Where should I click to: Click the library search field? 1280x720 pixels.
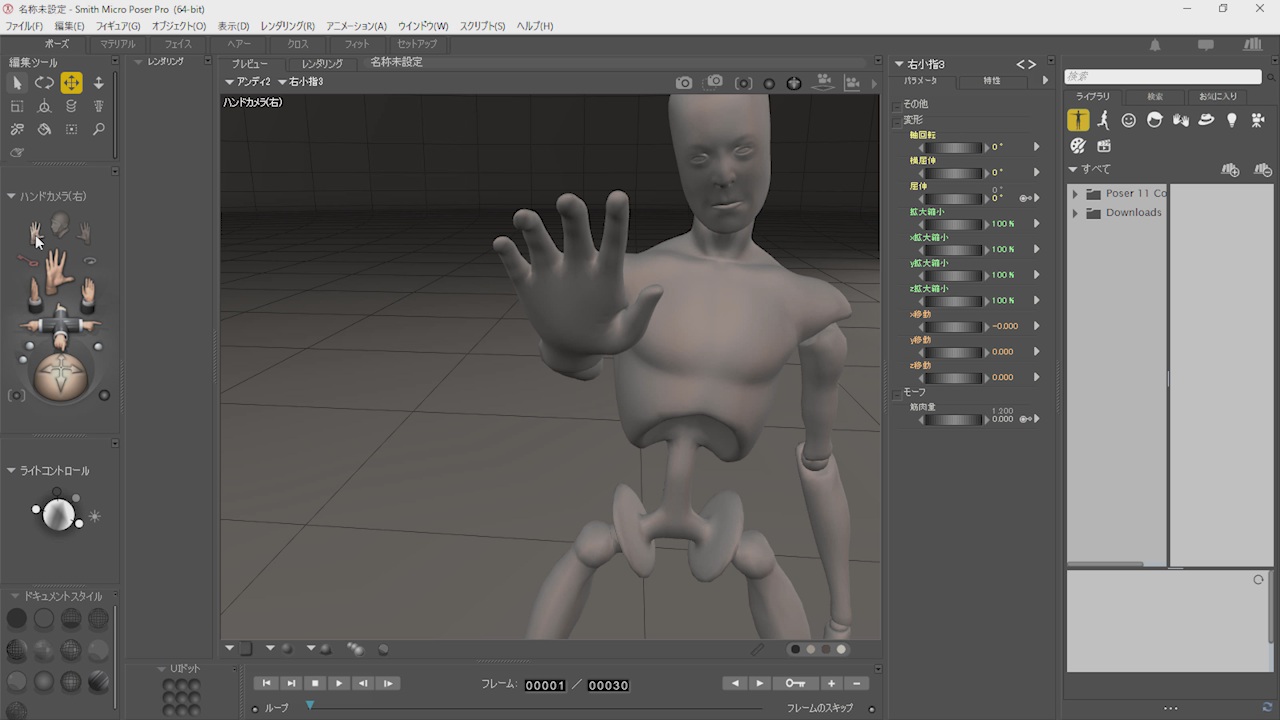(x=1162, y=77)
